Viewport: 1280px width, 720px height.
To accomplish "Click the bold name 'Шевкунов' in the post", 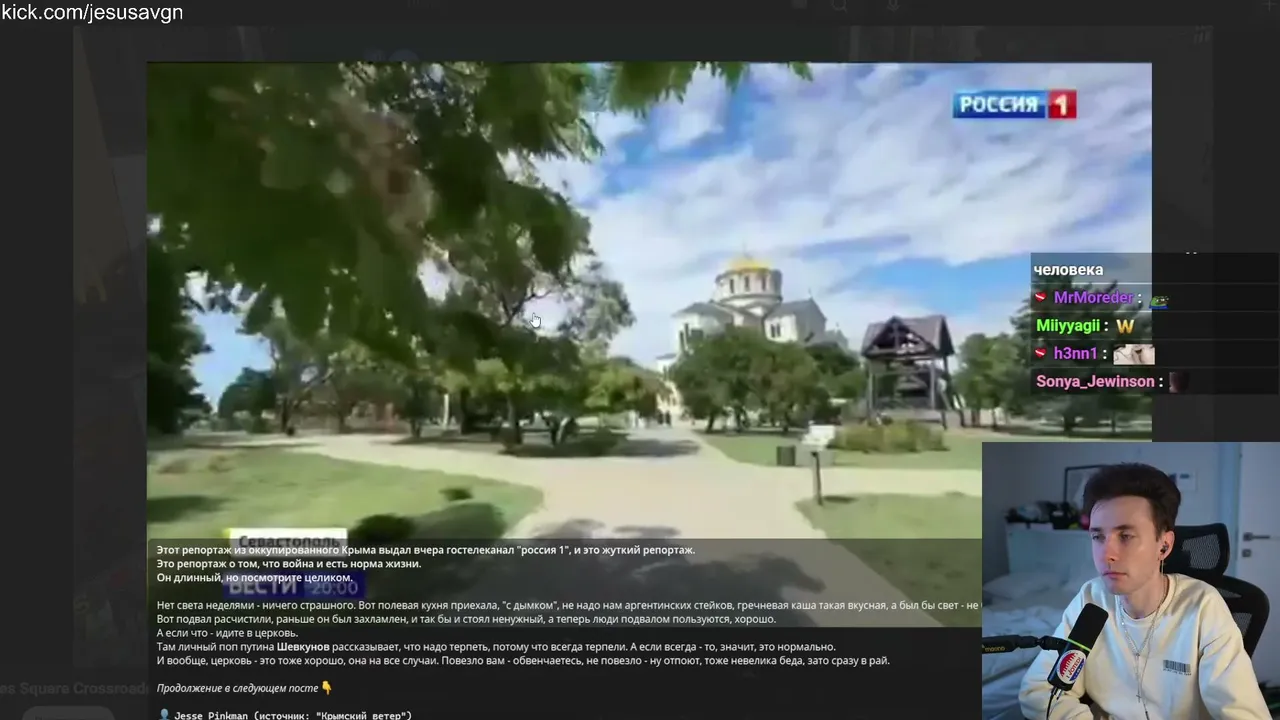I will [x=304, y=647].
